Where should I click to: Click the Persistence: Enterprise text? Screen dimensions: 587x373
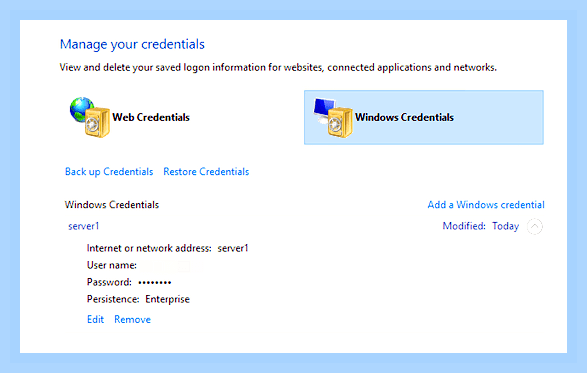coord(138,299)
